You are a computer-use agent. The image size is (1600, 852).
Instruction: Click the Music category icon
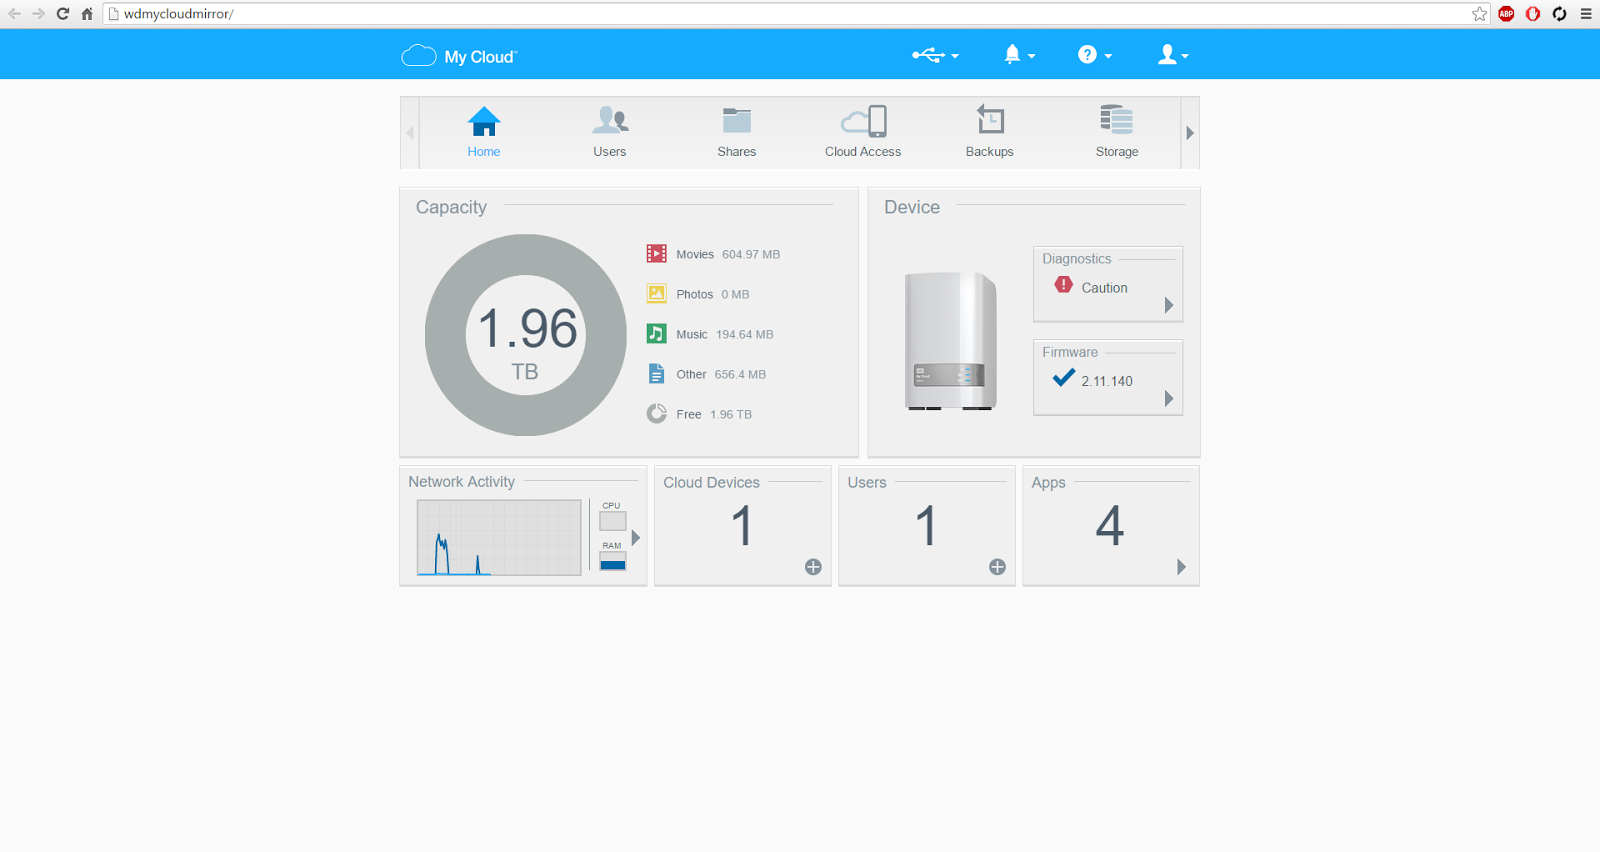[x=656, y=334]
